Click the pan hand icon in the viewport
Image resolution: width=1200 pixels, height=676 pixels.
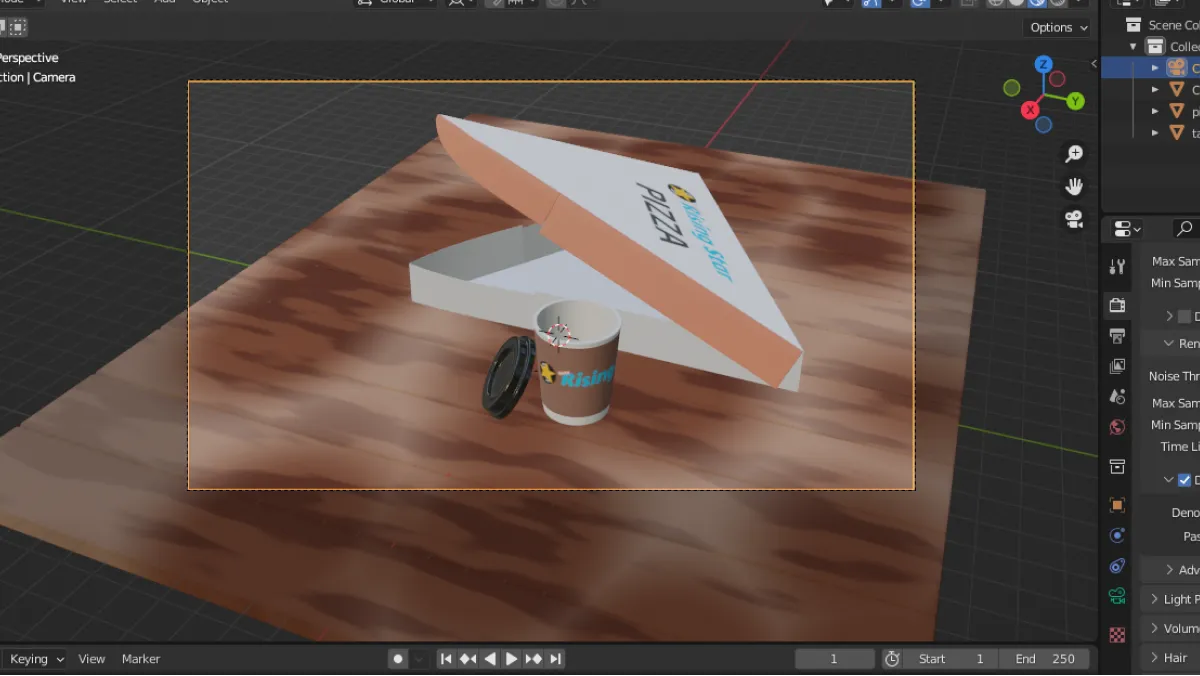(x=1074, y=187)
